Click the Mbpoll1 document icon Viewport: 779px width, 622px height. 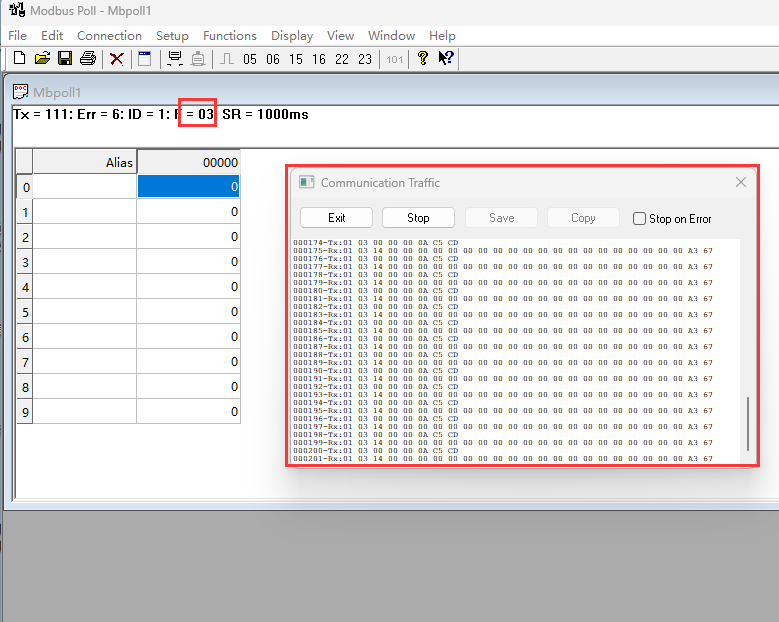(x=20, y=92)
